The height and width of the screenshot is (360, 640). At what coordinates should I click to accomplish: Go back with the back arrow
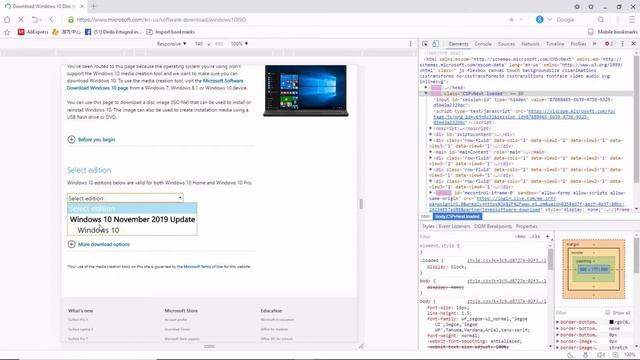point(51,20)
